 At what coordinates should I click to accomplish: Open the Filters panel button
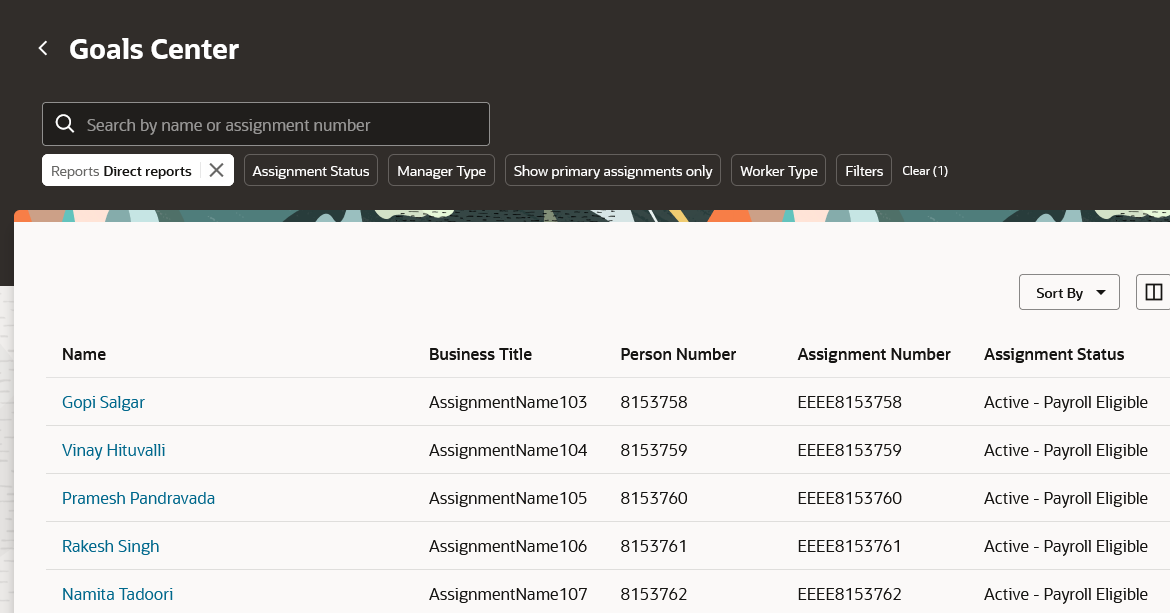(863, 171)
